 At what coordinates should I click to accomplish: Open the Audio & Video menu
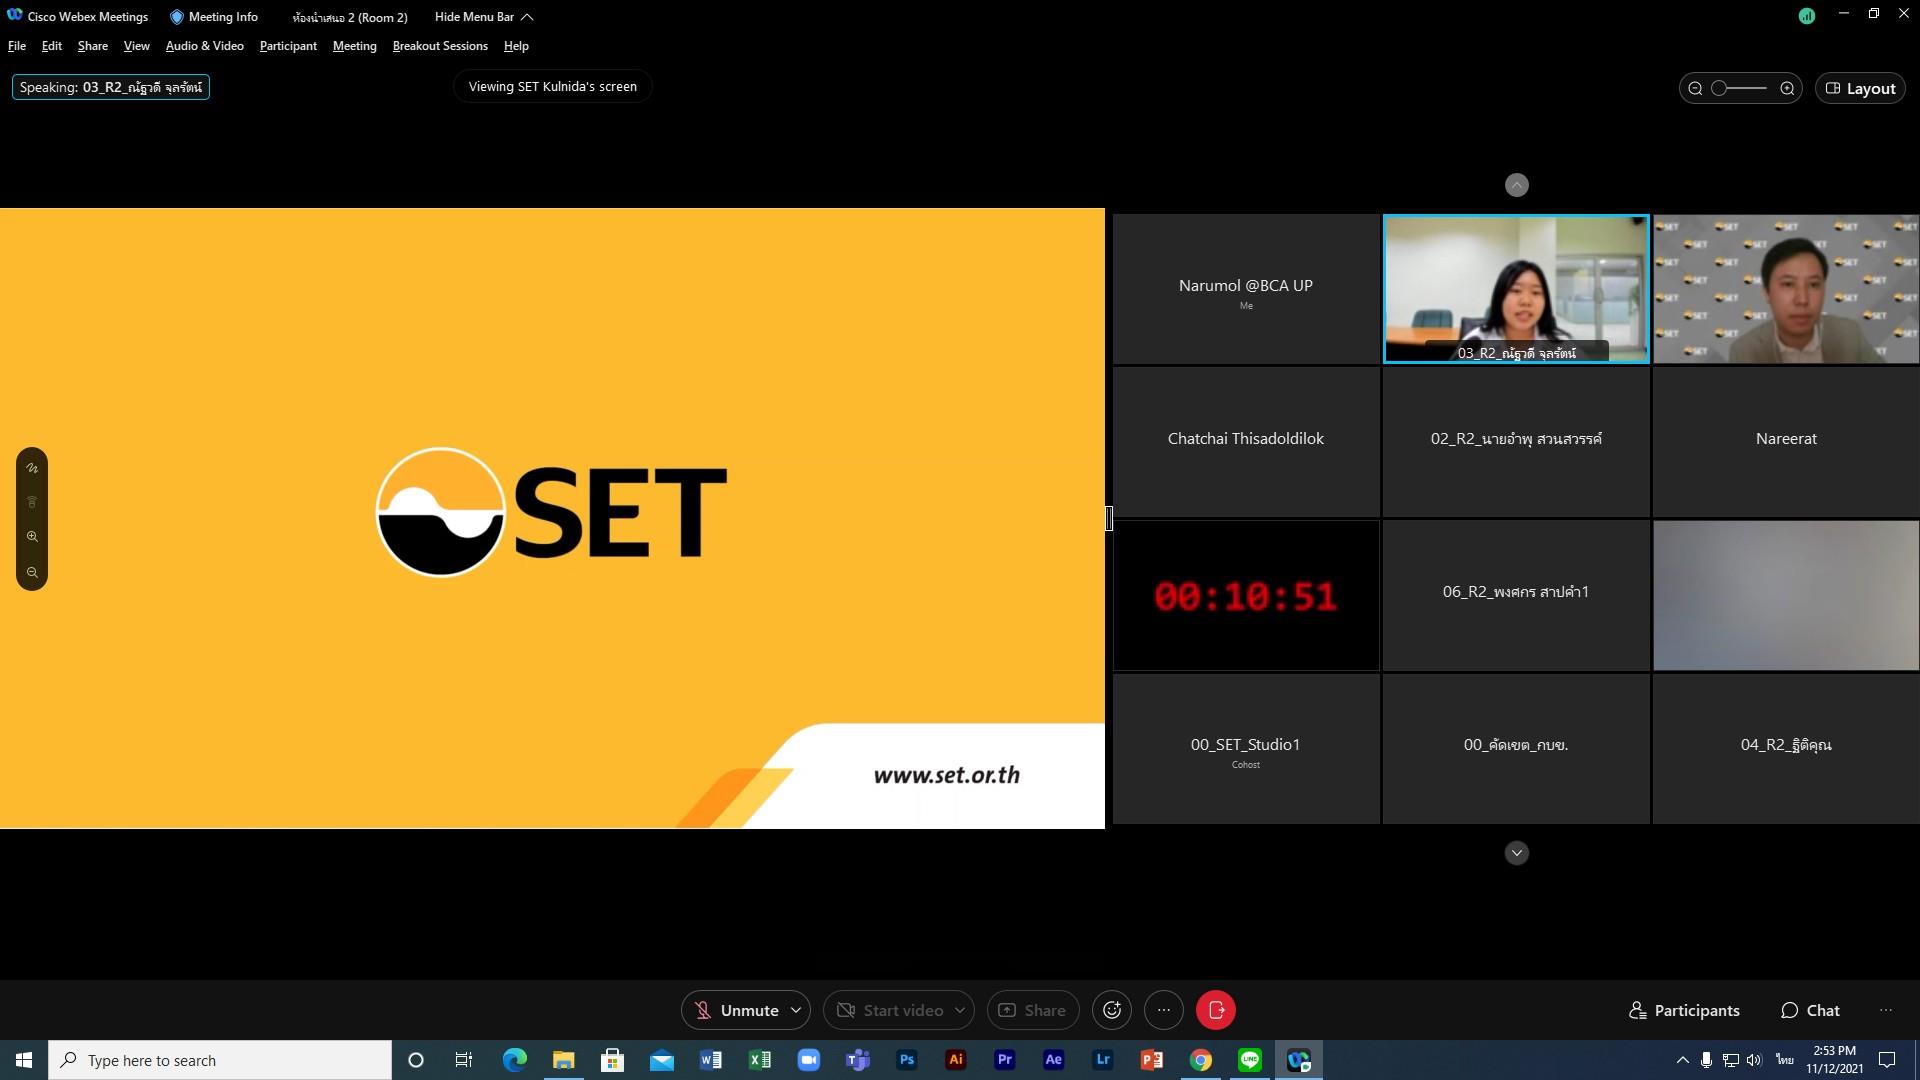(x=205, y=46)
